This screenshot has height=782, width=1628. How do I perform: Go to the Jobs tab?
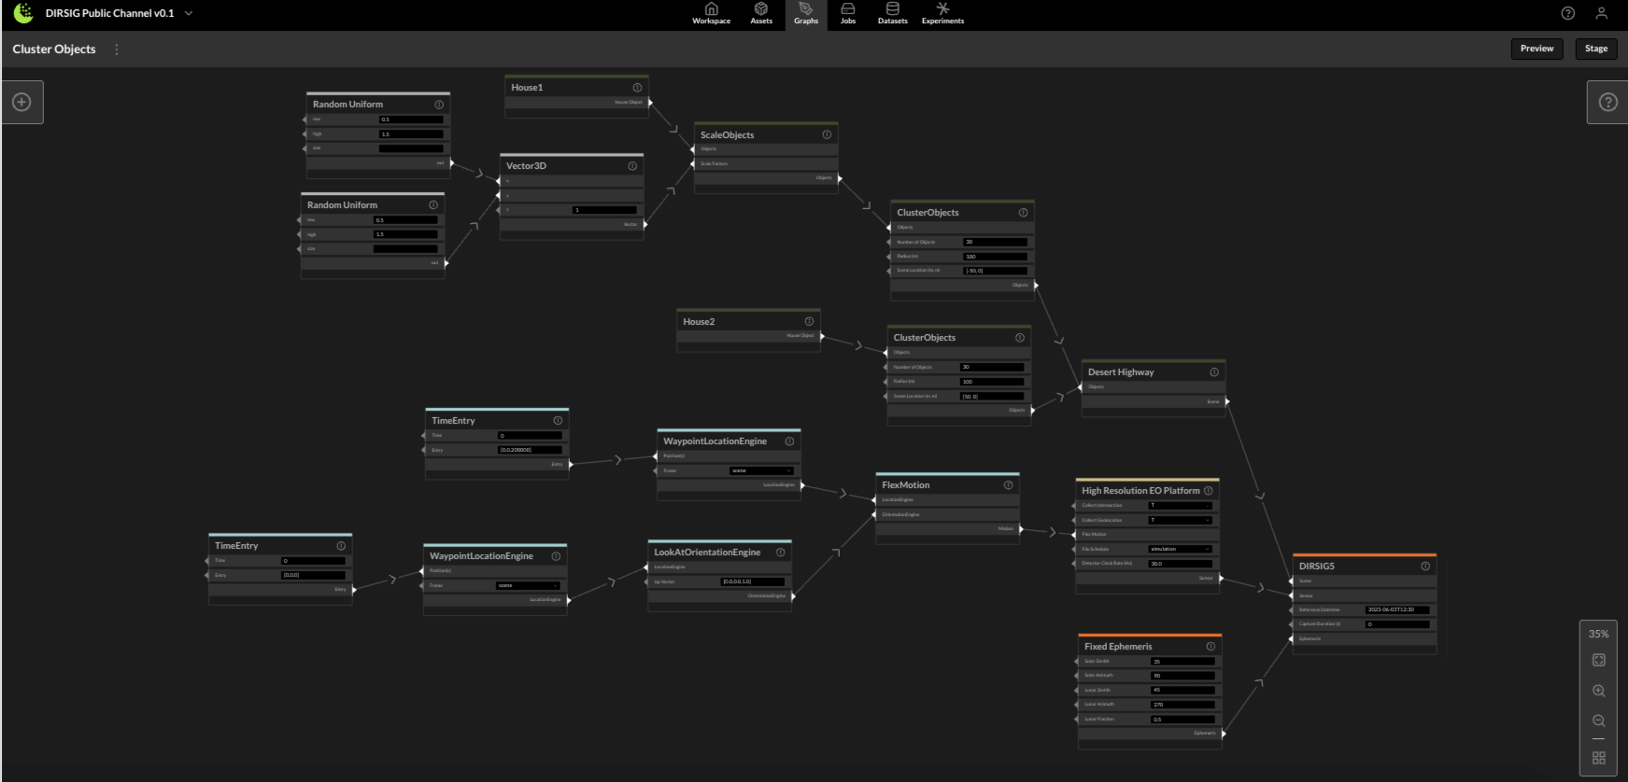pos(847,14)
